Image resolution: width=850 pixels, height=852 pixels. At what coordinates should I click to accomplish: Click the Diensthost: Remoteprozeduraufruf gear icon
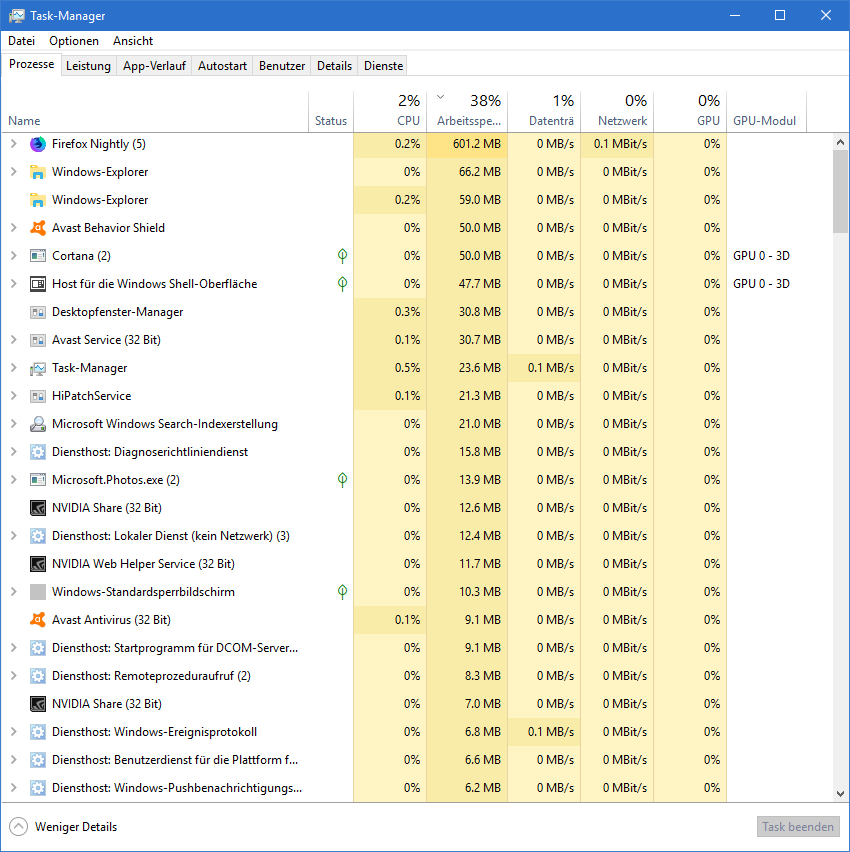(38, 676)
